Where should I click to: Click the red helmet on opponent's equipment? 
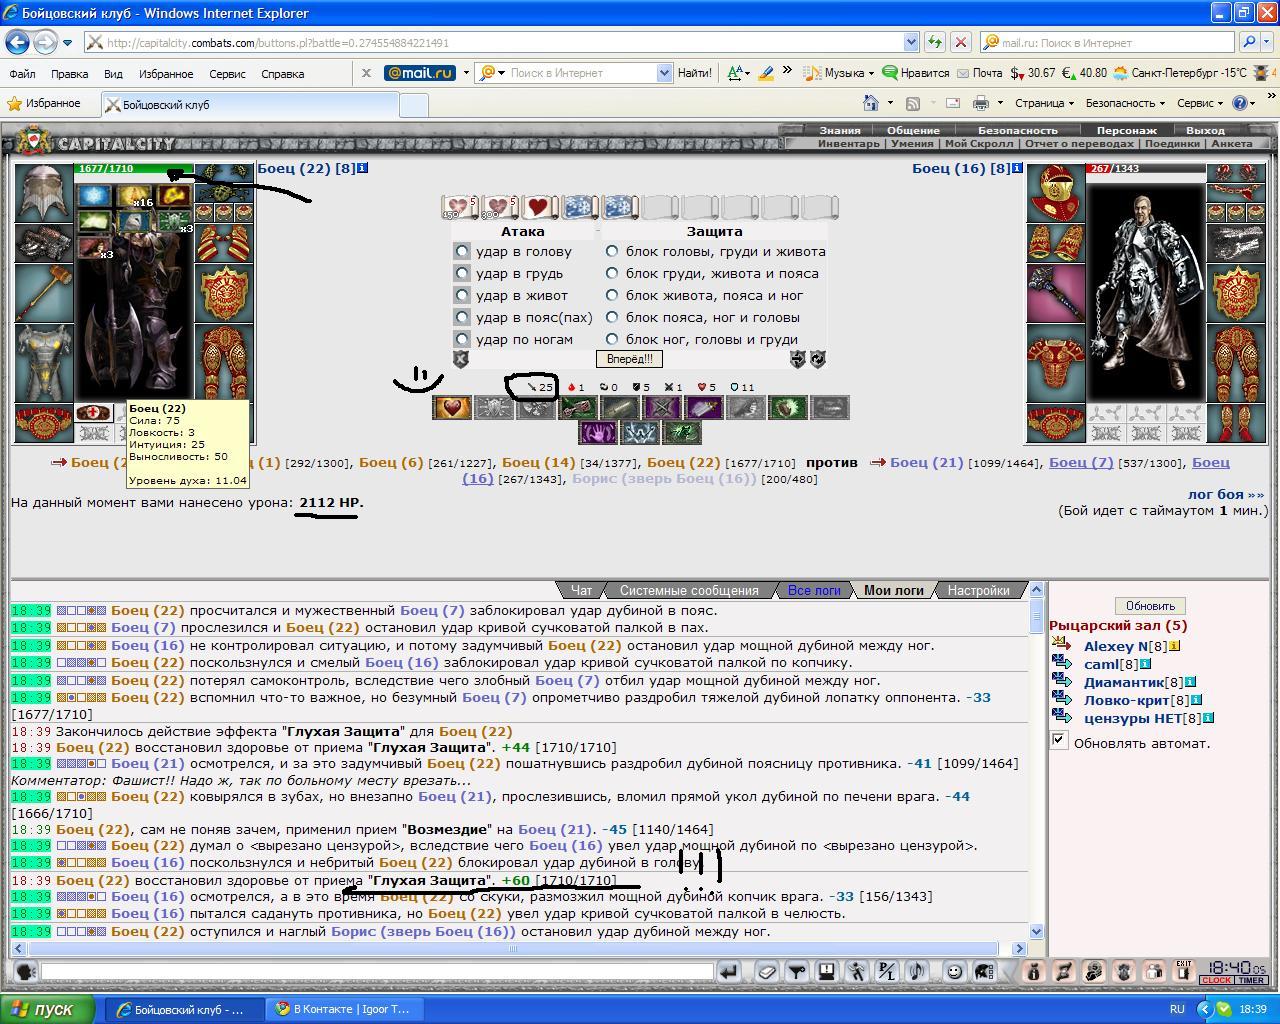(1056, 193)
